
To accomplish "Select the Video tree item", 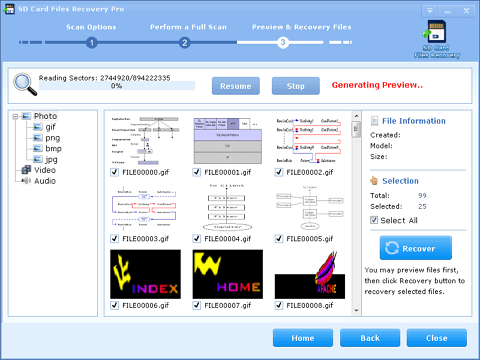I will (x=45, y=170).
